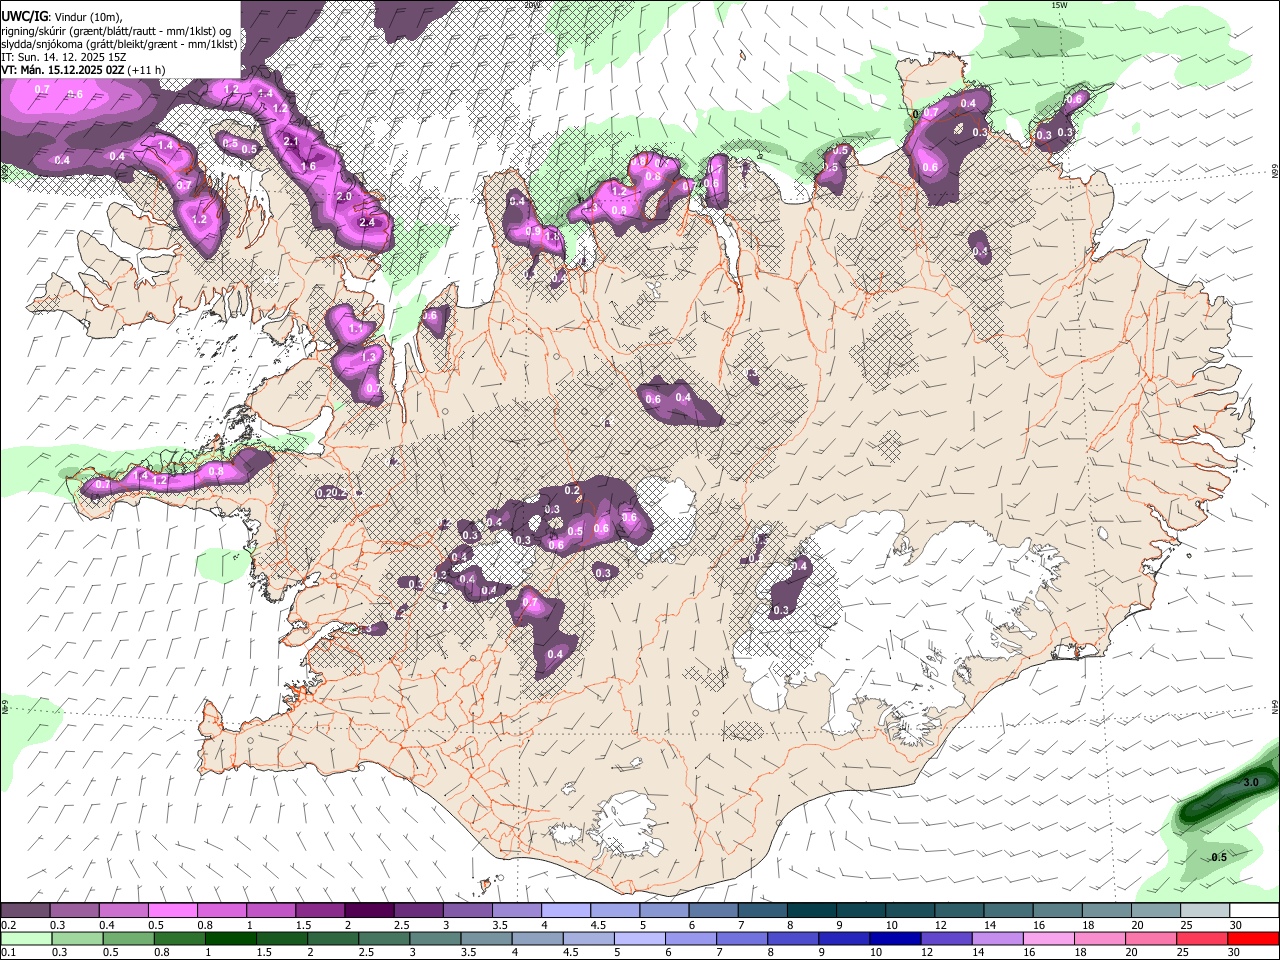The width and height of the screenshot is (1280, 960).
Task: Click the dark green swatch between 1 and 1.5 in the bottom scale
Action: pyautogui.click(x=229, y=938)
